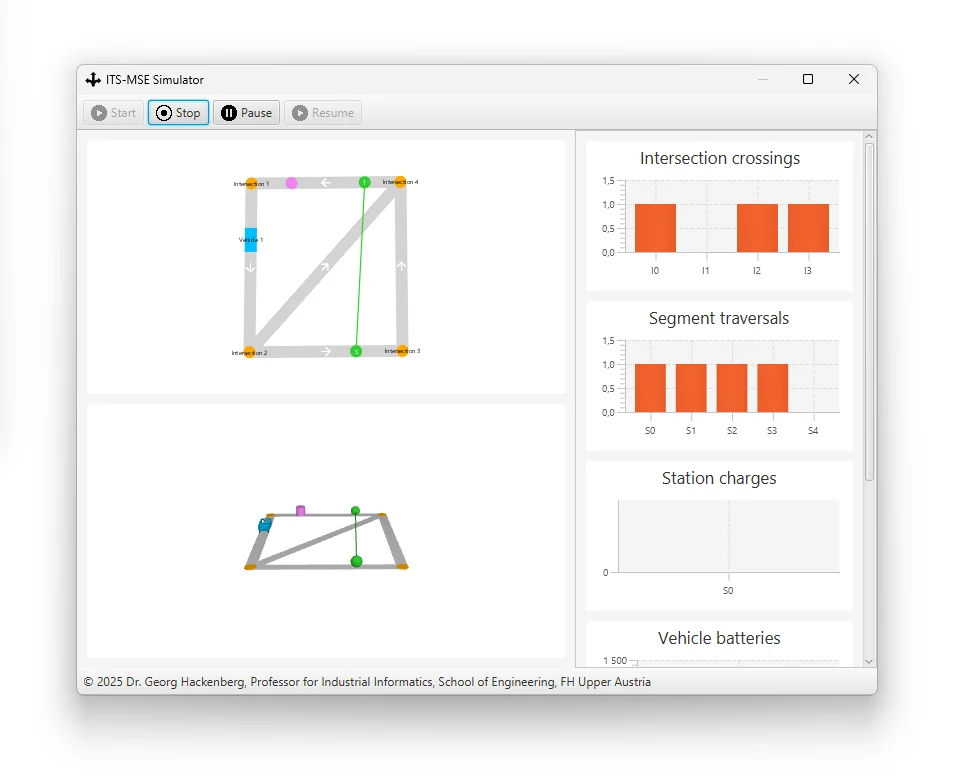This screenshot has width=970, height=782.
Task: Click the "Vehicle batteries" chart title
Action: point(719,638)
